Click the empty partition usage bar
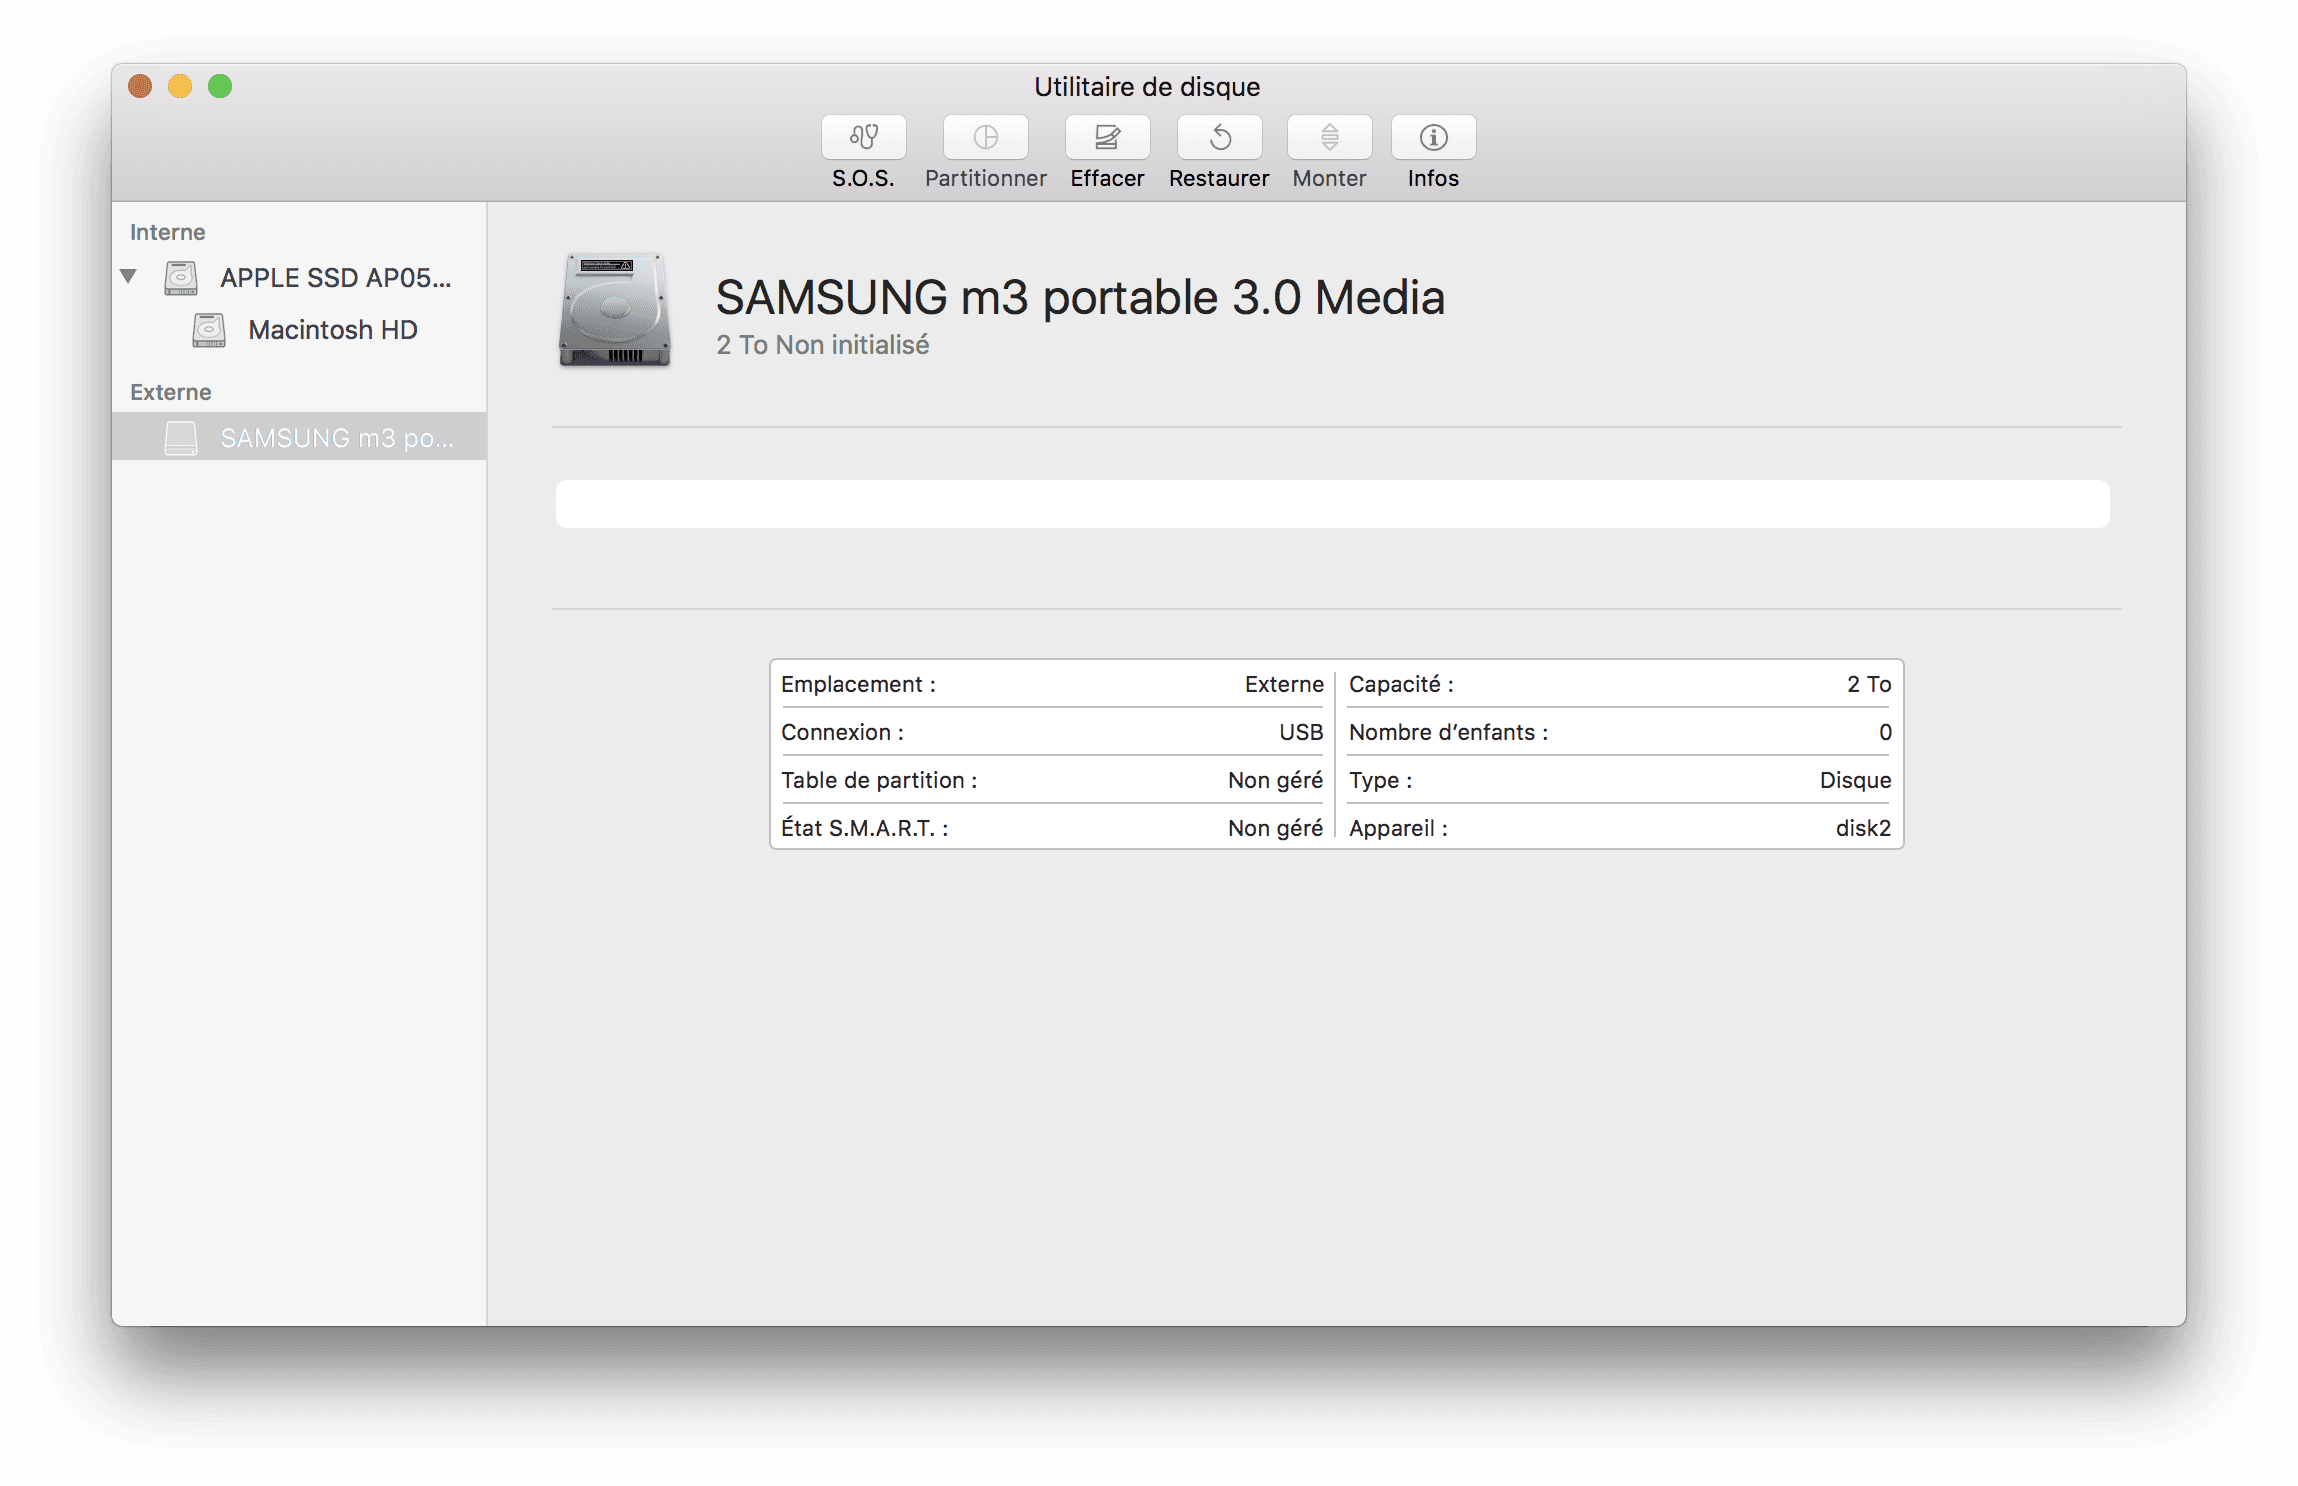 pos(1332,503)
